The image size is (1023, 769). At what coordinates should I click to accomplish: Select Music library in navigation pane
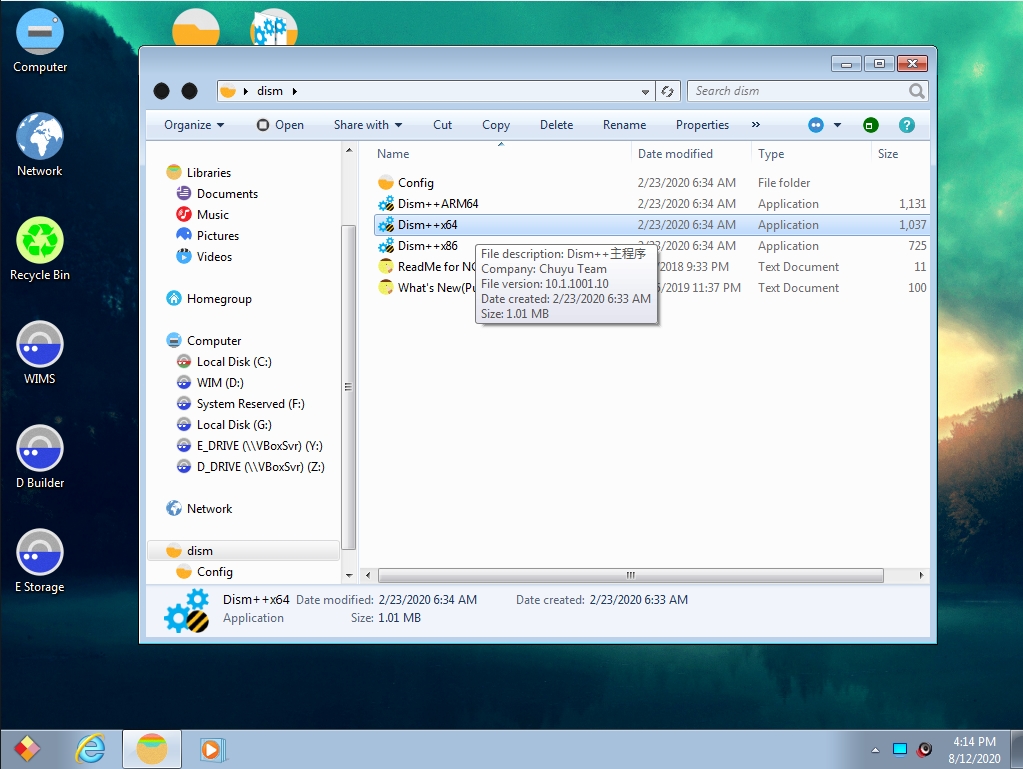213,215
